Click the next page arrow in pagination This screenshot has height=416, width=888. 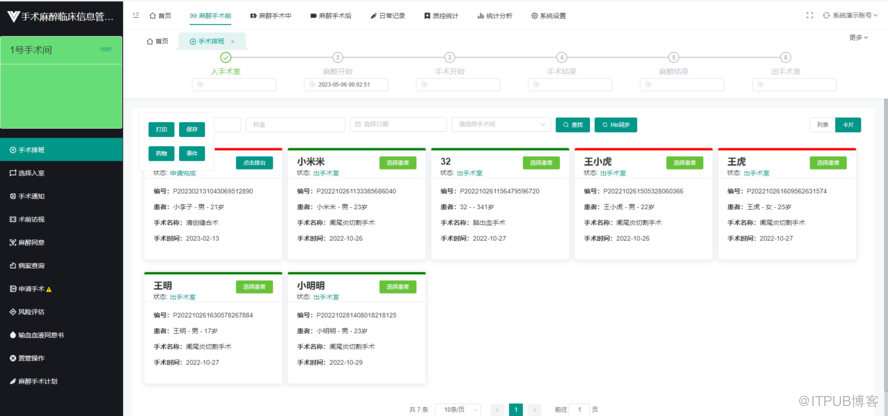[536, 409]
